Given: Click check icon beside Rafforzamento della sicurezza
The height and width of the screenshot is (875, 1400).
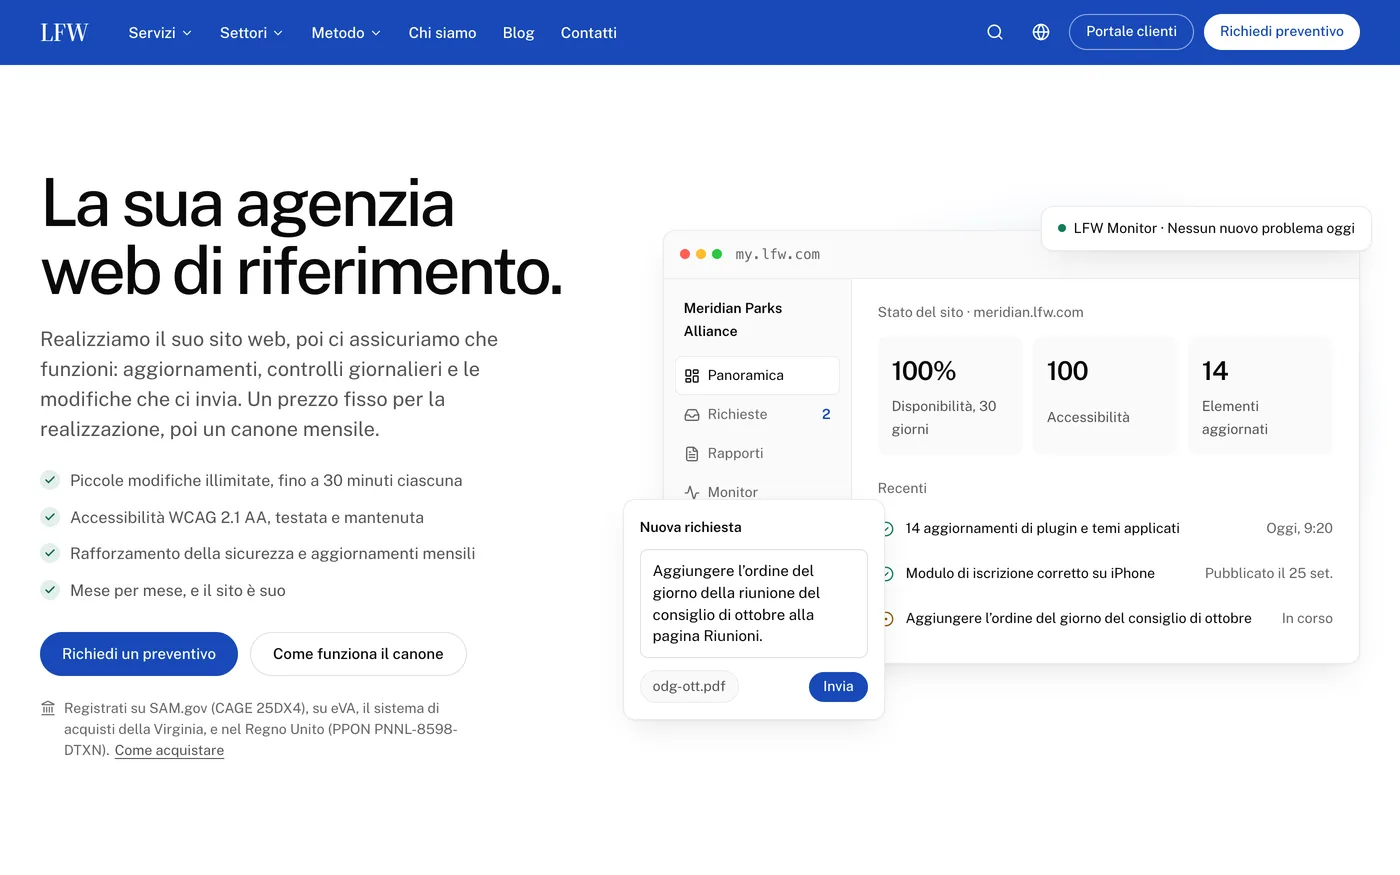Looking at the screenshot, I should 50,553.
